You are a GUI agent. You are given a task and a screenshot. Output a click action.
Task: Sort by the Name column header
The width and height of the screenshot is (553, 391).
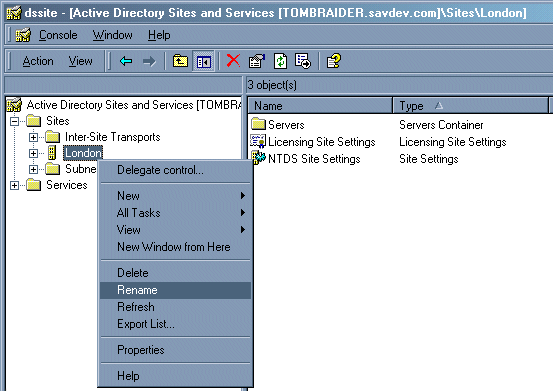(x=320, y=105)
